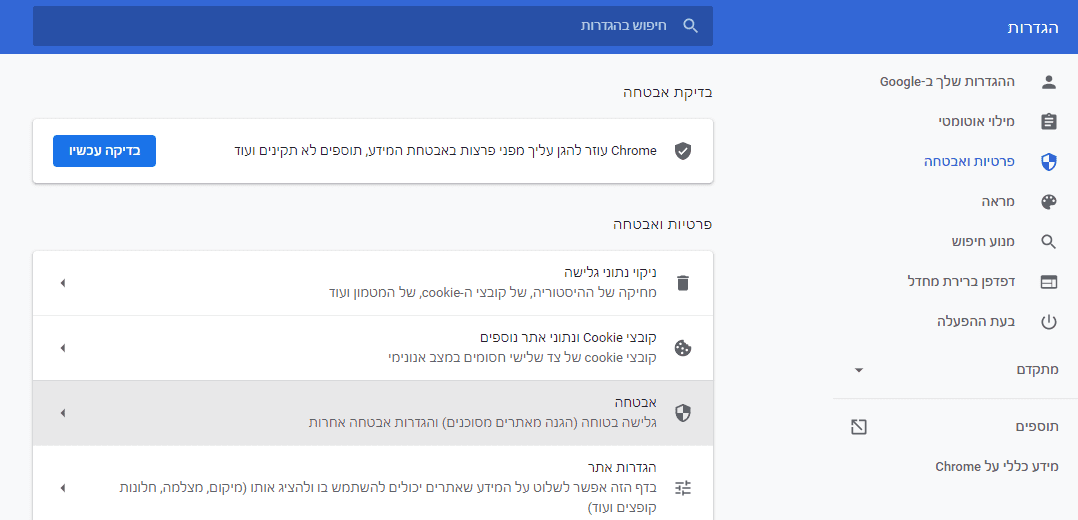Click the clipboard autofill icon in sidebar
This screenshot has height=520, width=1078.
tap(1048, 121)
